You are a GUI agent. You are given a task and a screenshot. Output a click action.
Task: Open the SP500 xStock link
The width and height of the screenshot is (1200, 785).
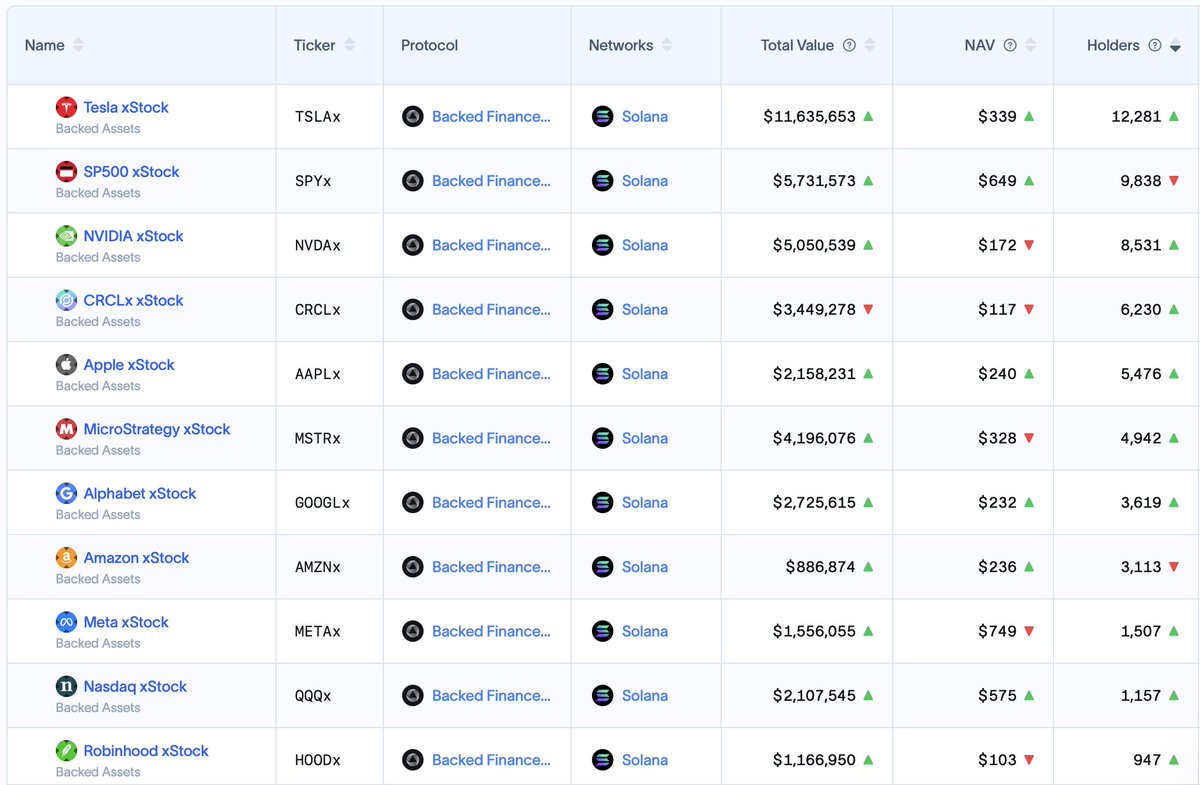click(131, 172)
